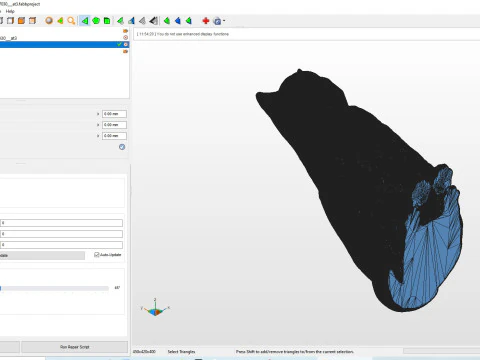480x360 pixels.
Task: Click the black triangle toolbar icon
Action: click(x=153, y=21)
